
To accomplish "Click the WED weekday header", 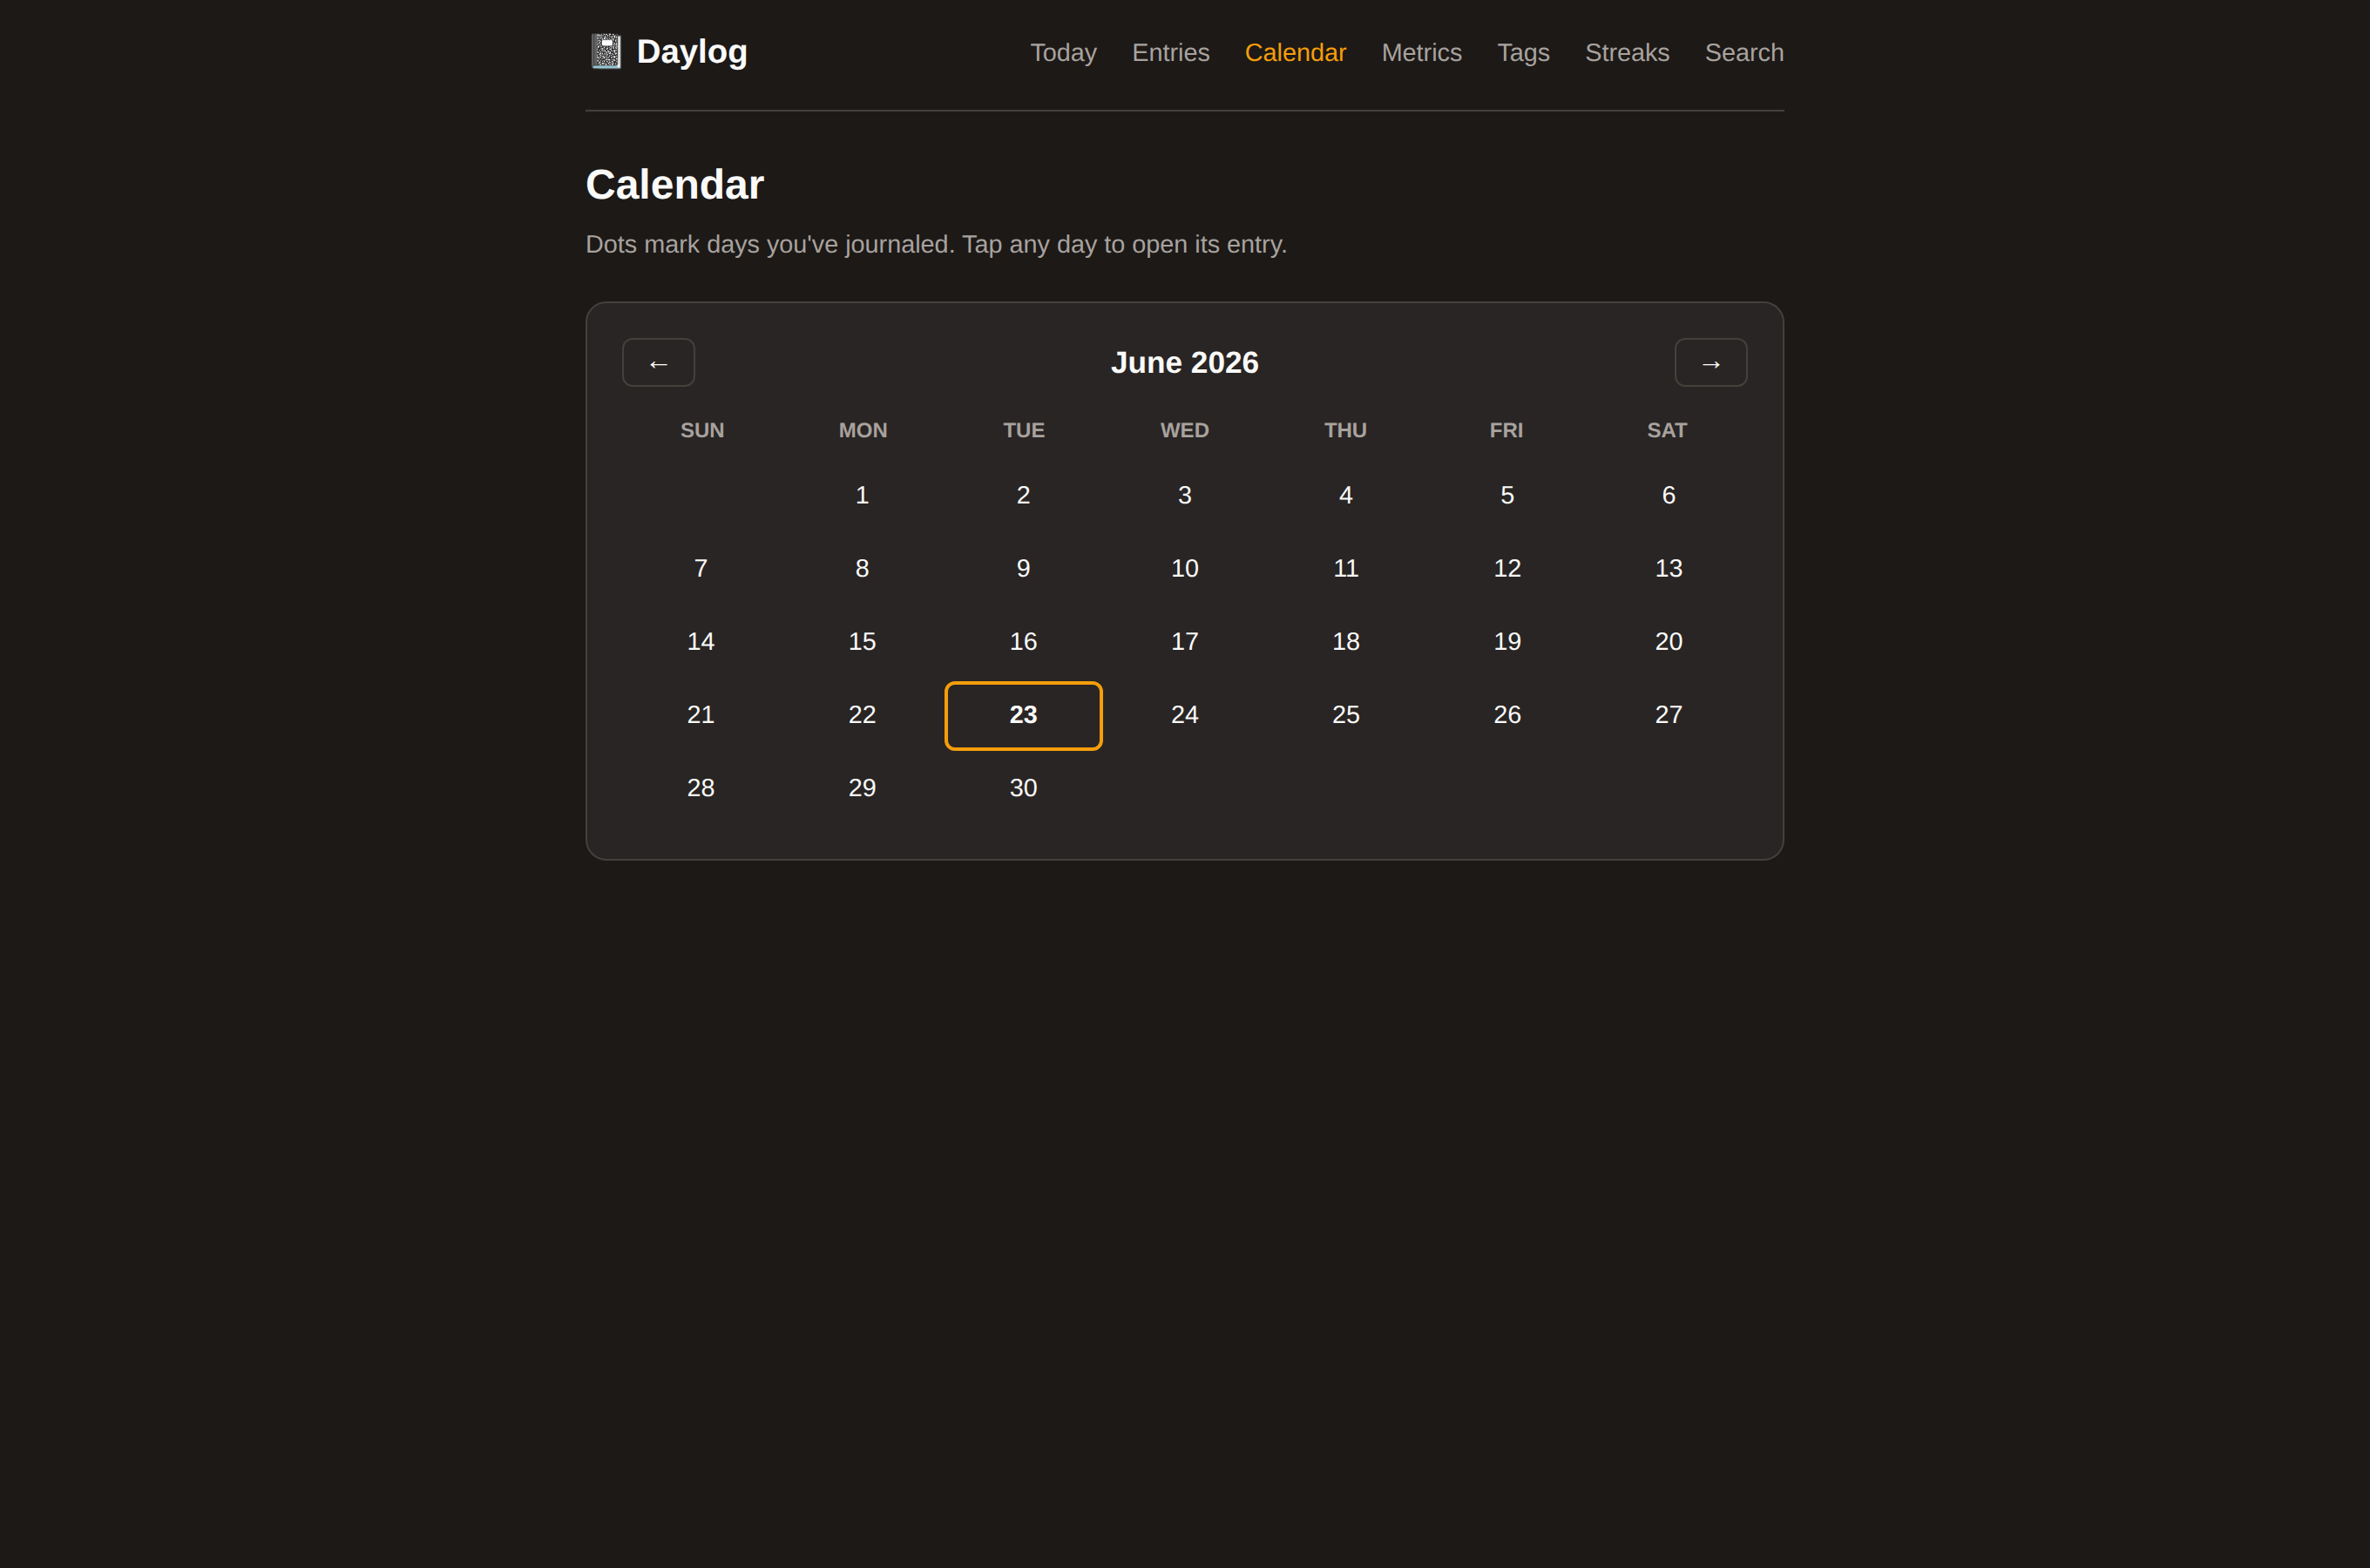I will click(1185, 430).
